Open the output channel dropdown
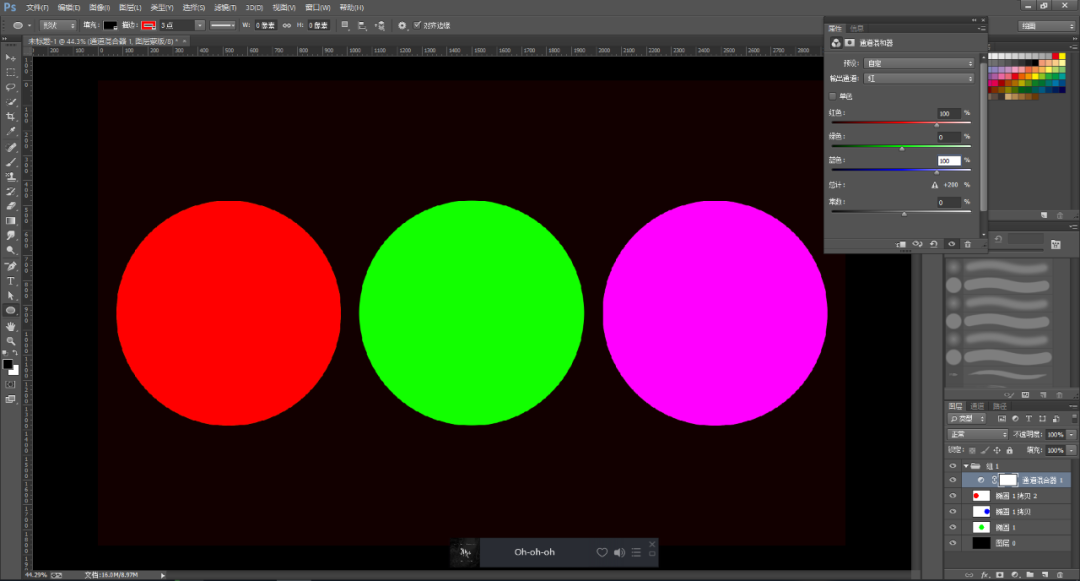The width and height of the screenshot is (1080, 581). [919, 78]
